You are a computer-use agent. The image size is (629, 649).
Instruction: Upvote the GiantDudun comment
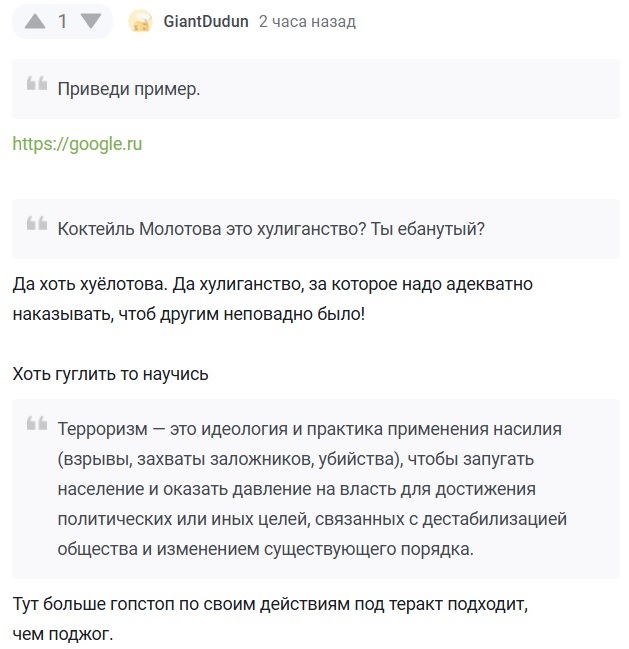(x=34, y=21)
